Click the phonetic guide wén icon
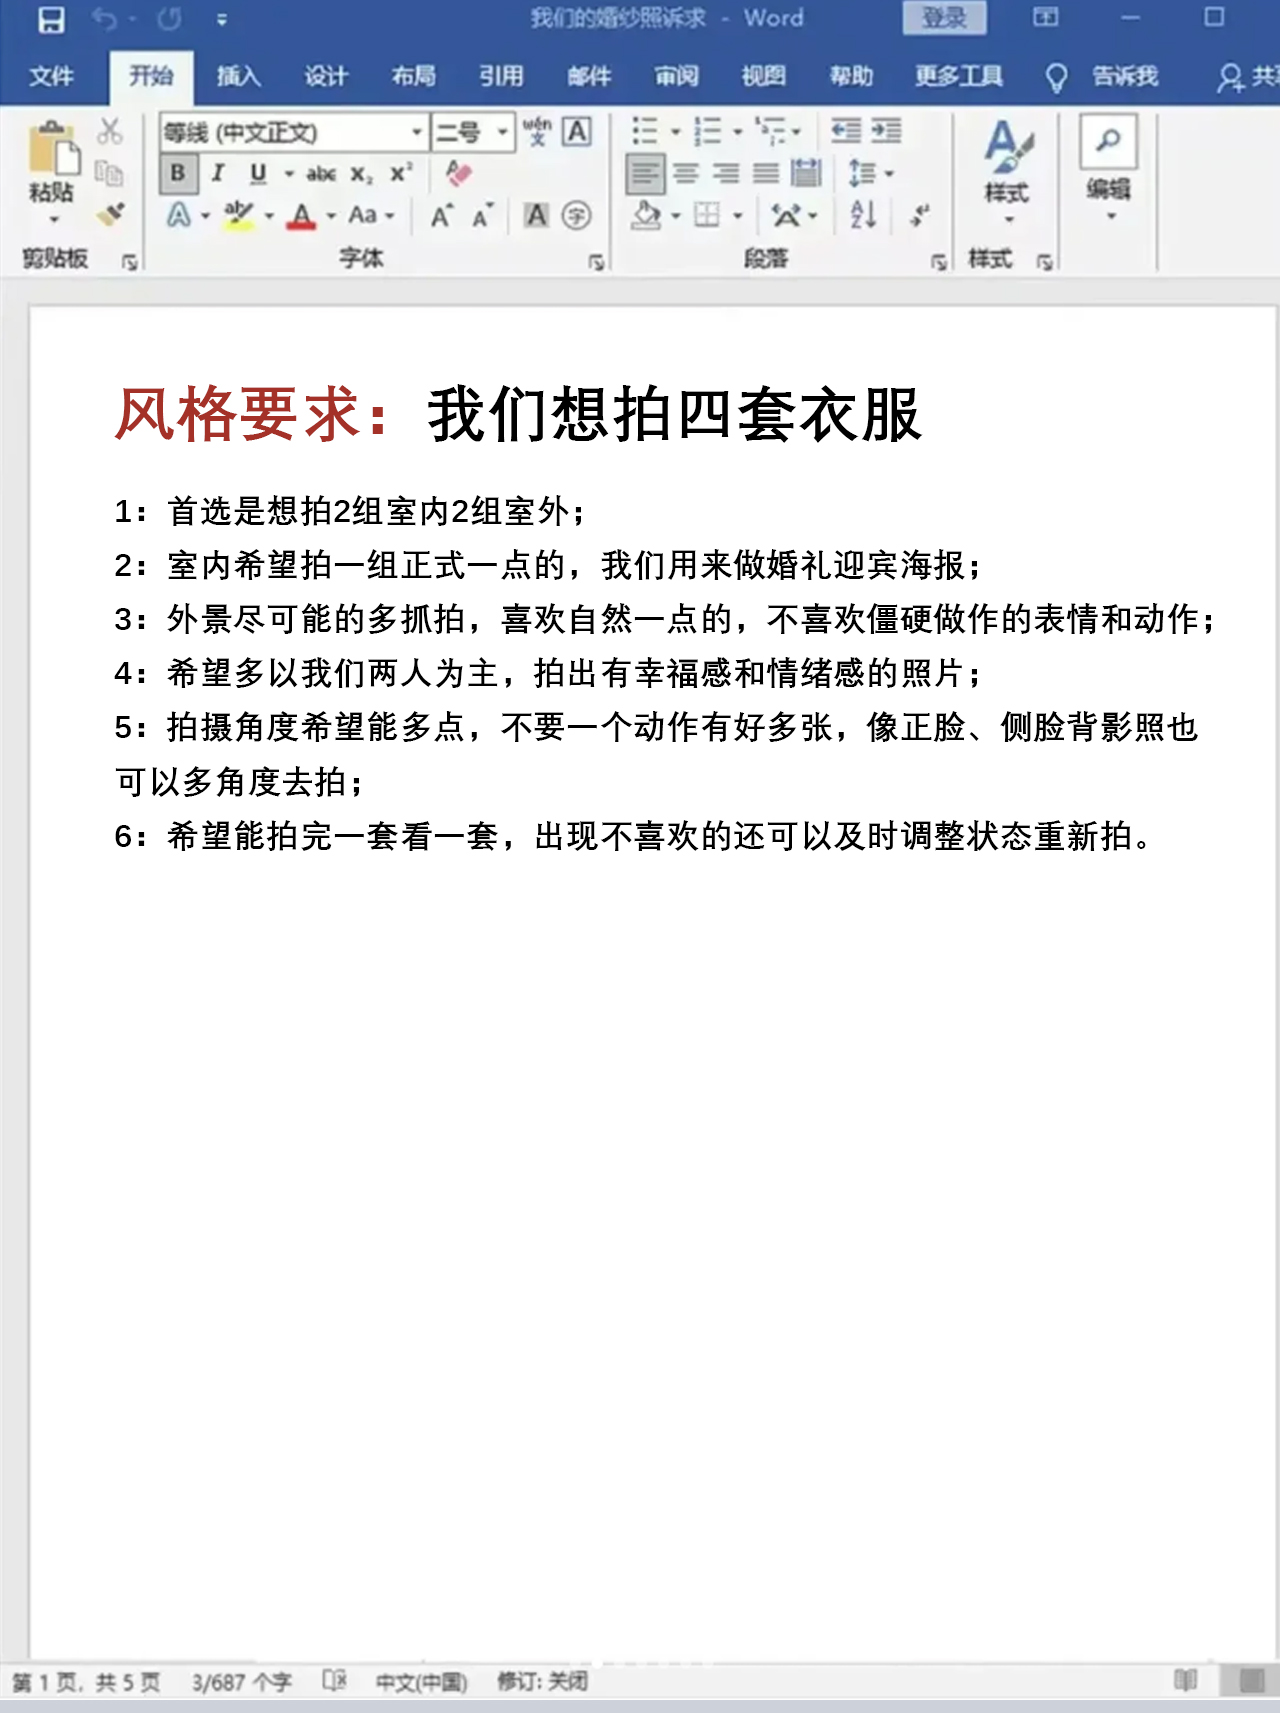Viewport: 1280px width, 1713px height. [x=537, y=131]
